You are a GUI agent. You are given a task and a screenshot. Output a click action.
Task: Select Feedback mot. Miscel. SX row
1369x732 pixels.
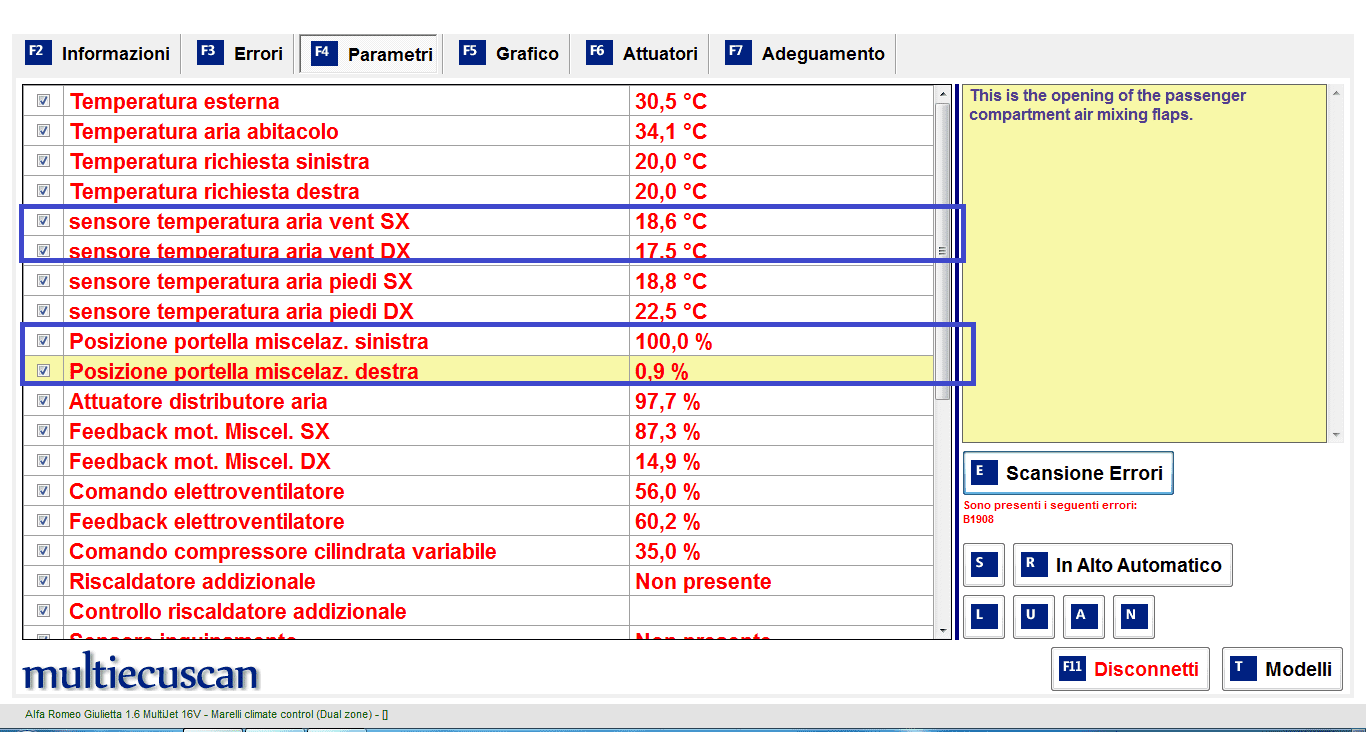pos(478,431)
